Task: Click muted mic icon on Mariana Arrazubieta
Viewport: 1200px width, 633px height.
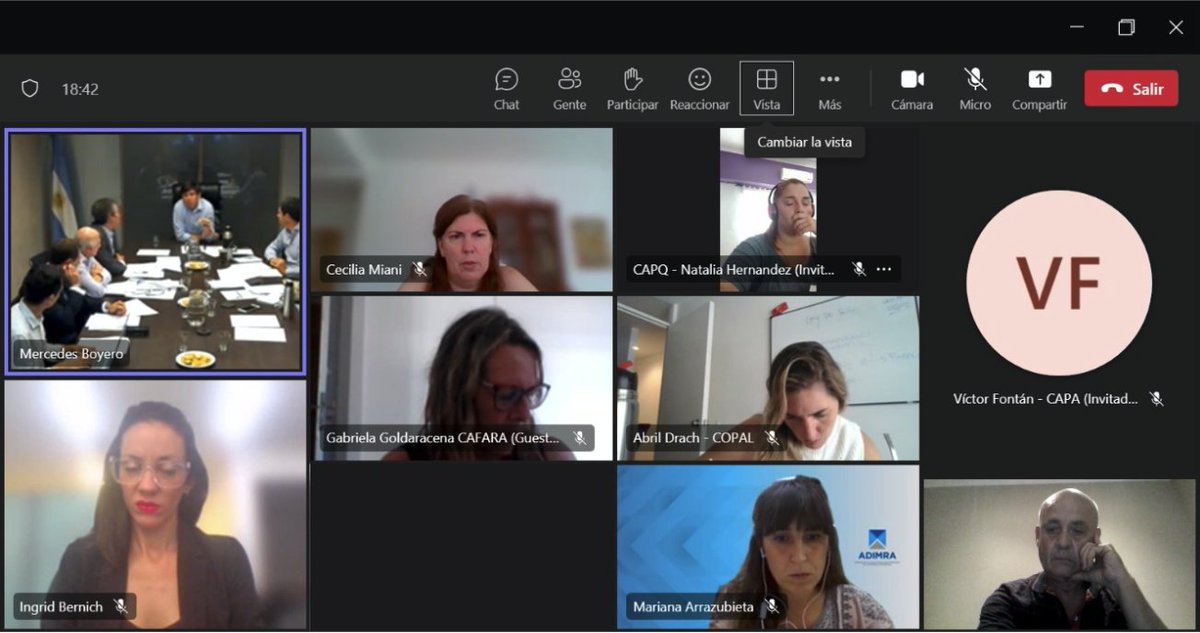Action: 771,606
